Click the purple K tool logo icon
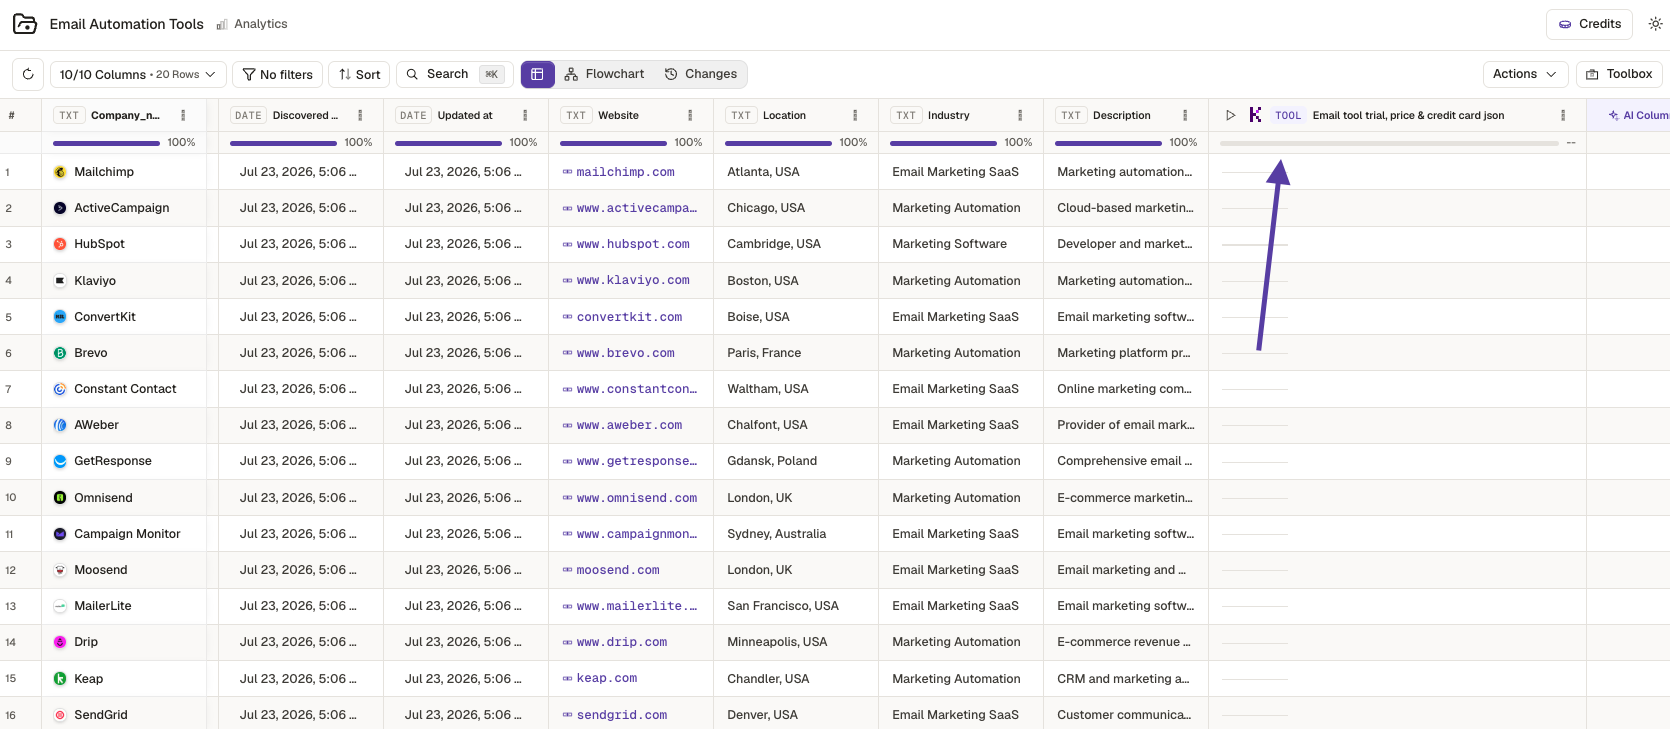The height and width of the screenshot is (729, 1670). pos(1255,115)
